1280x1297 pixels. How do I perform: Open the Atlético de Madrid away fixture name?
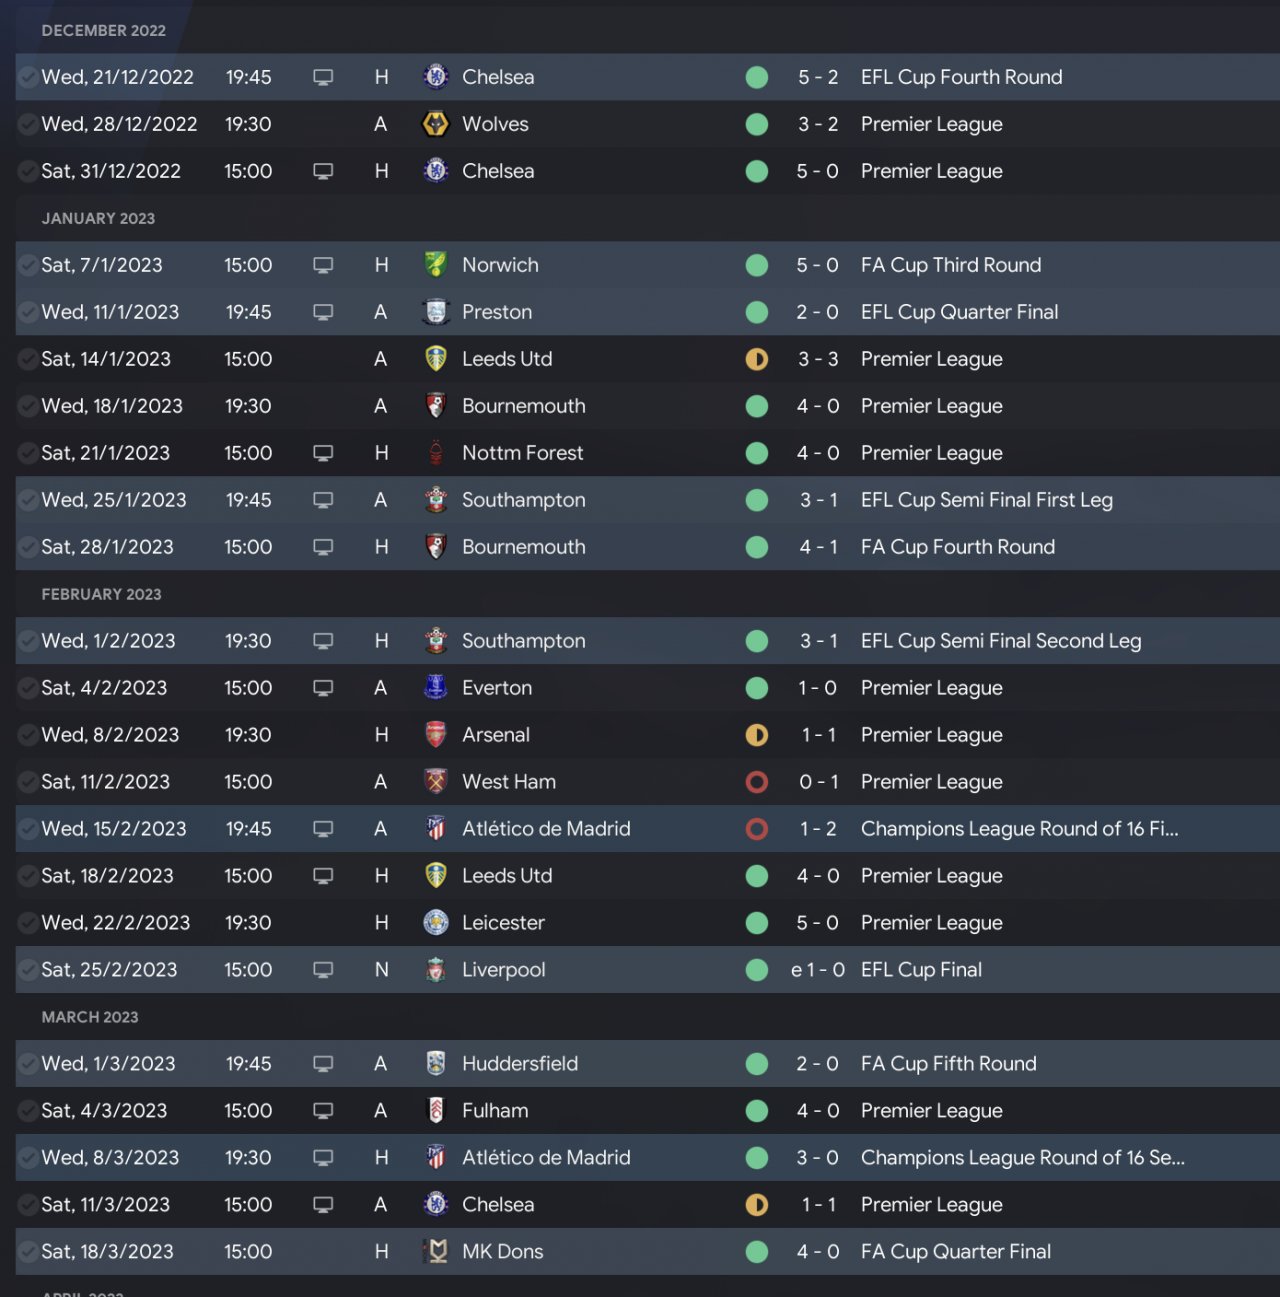(546, 829)
